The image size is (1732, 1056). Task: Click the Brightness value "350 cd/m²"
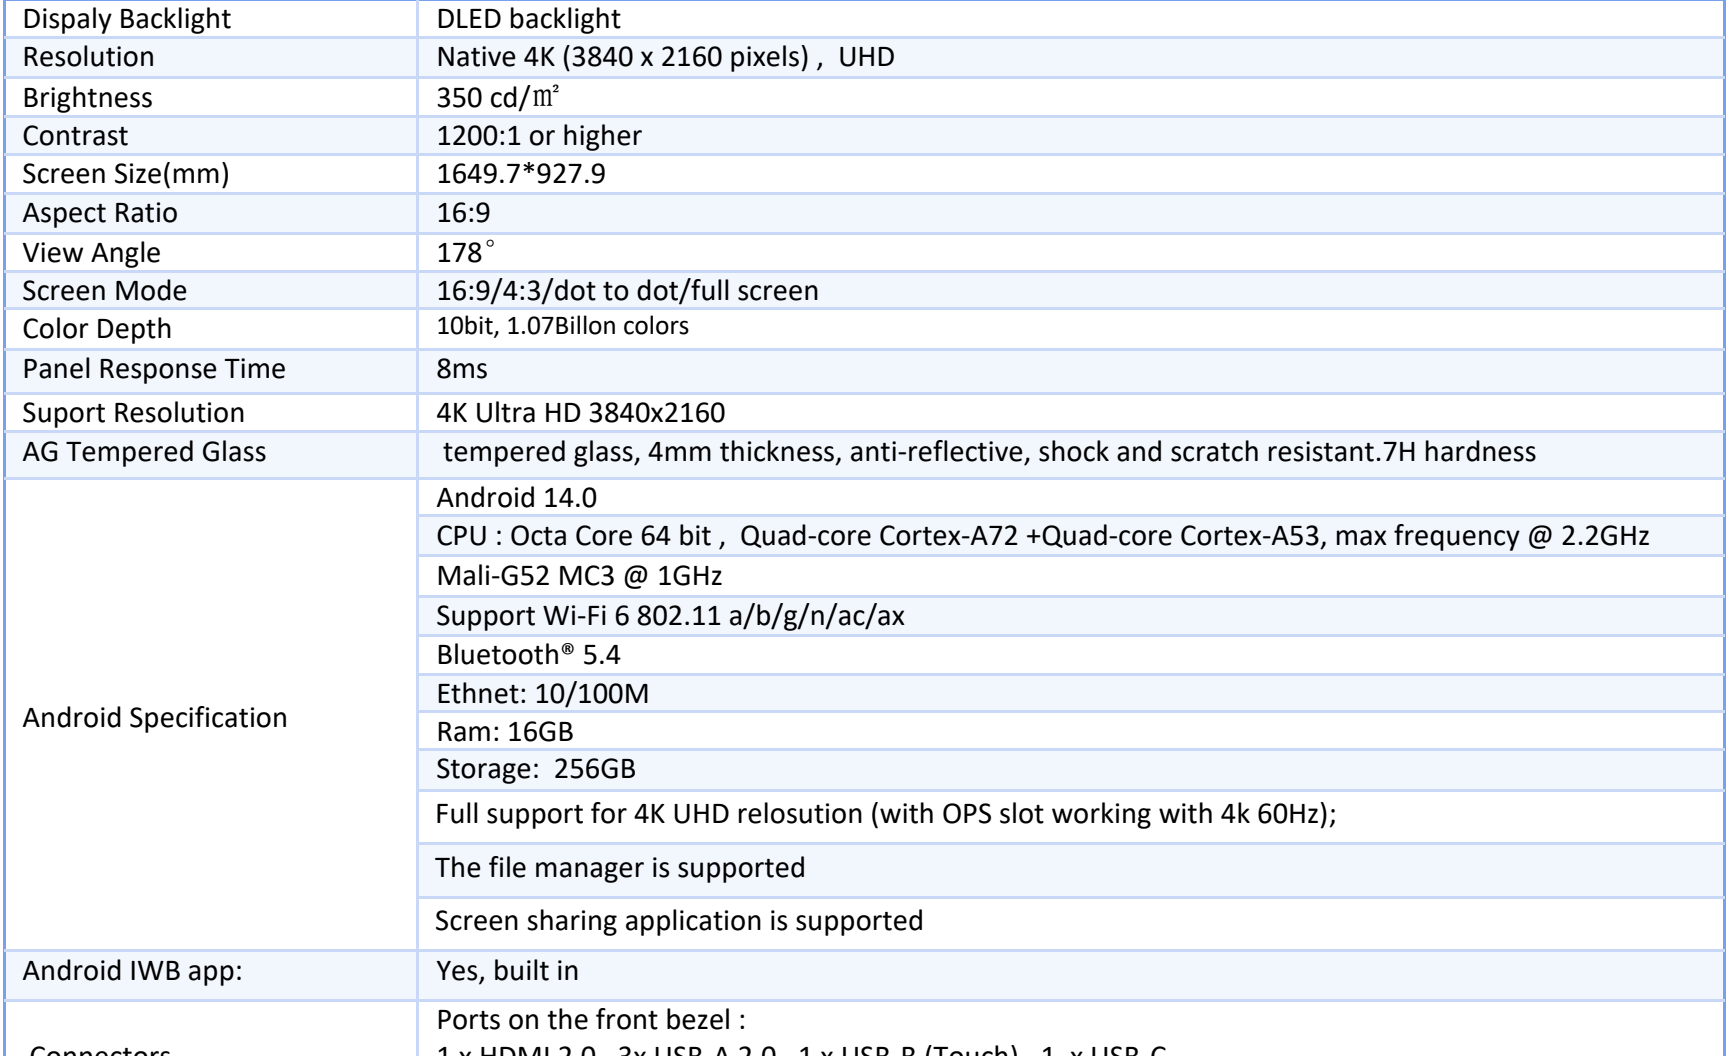pos(489,98)
